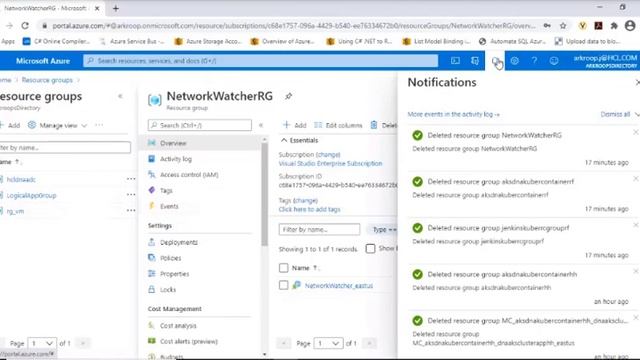Image resolution: width=640 pixels, height=360 pixels.
Task: Expand the Dismiss all dropdown arrow
Action: (637, 114)
